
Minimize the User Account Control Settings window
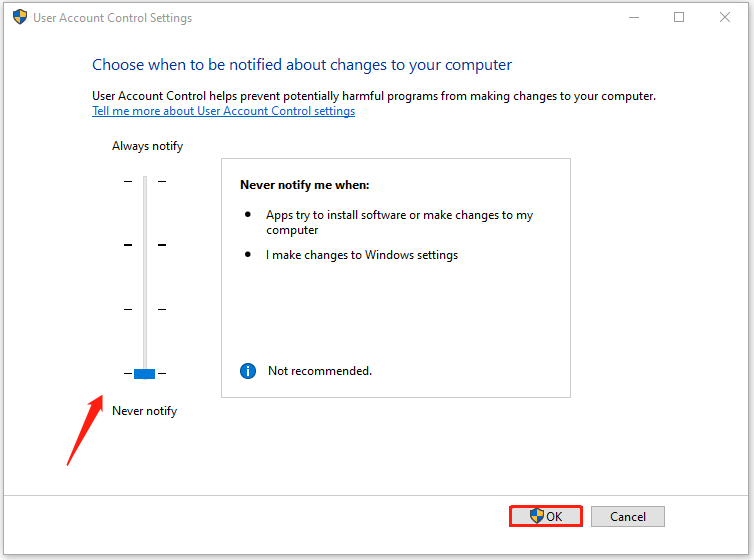click(x=634, y=17)
